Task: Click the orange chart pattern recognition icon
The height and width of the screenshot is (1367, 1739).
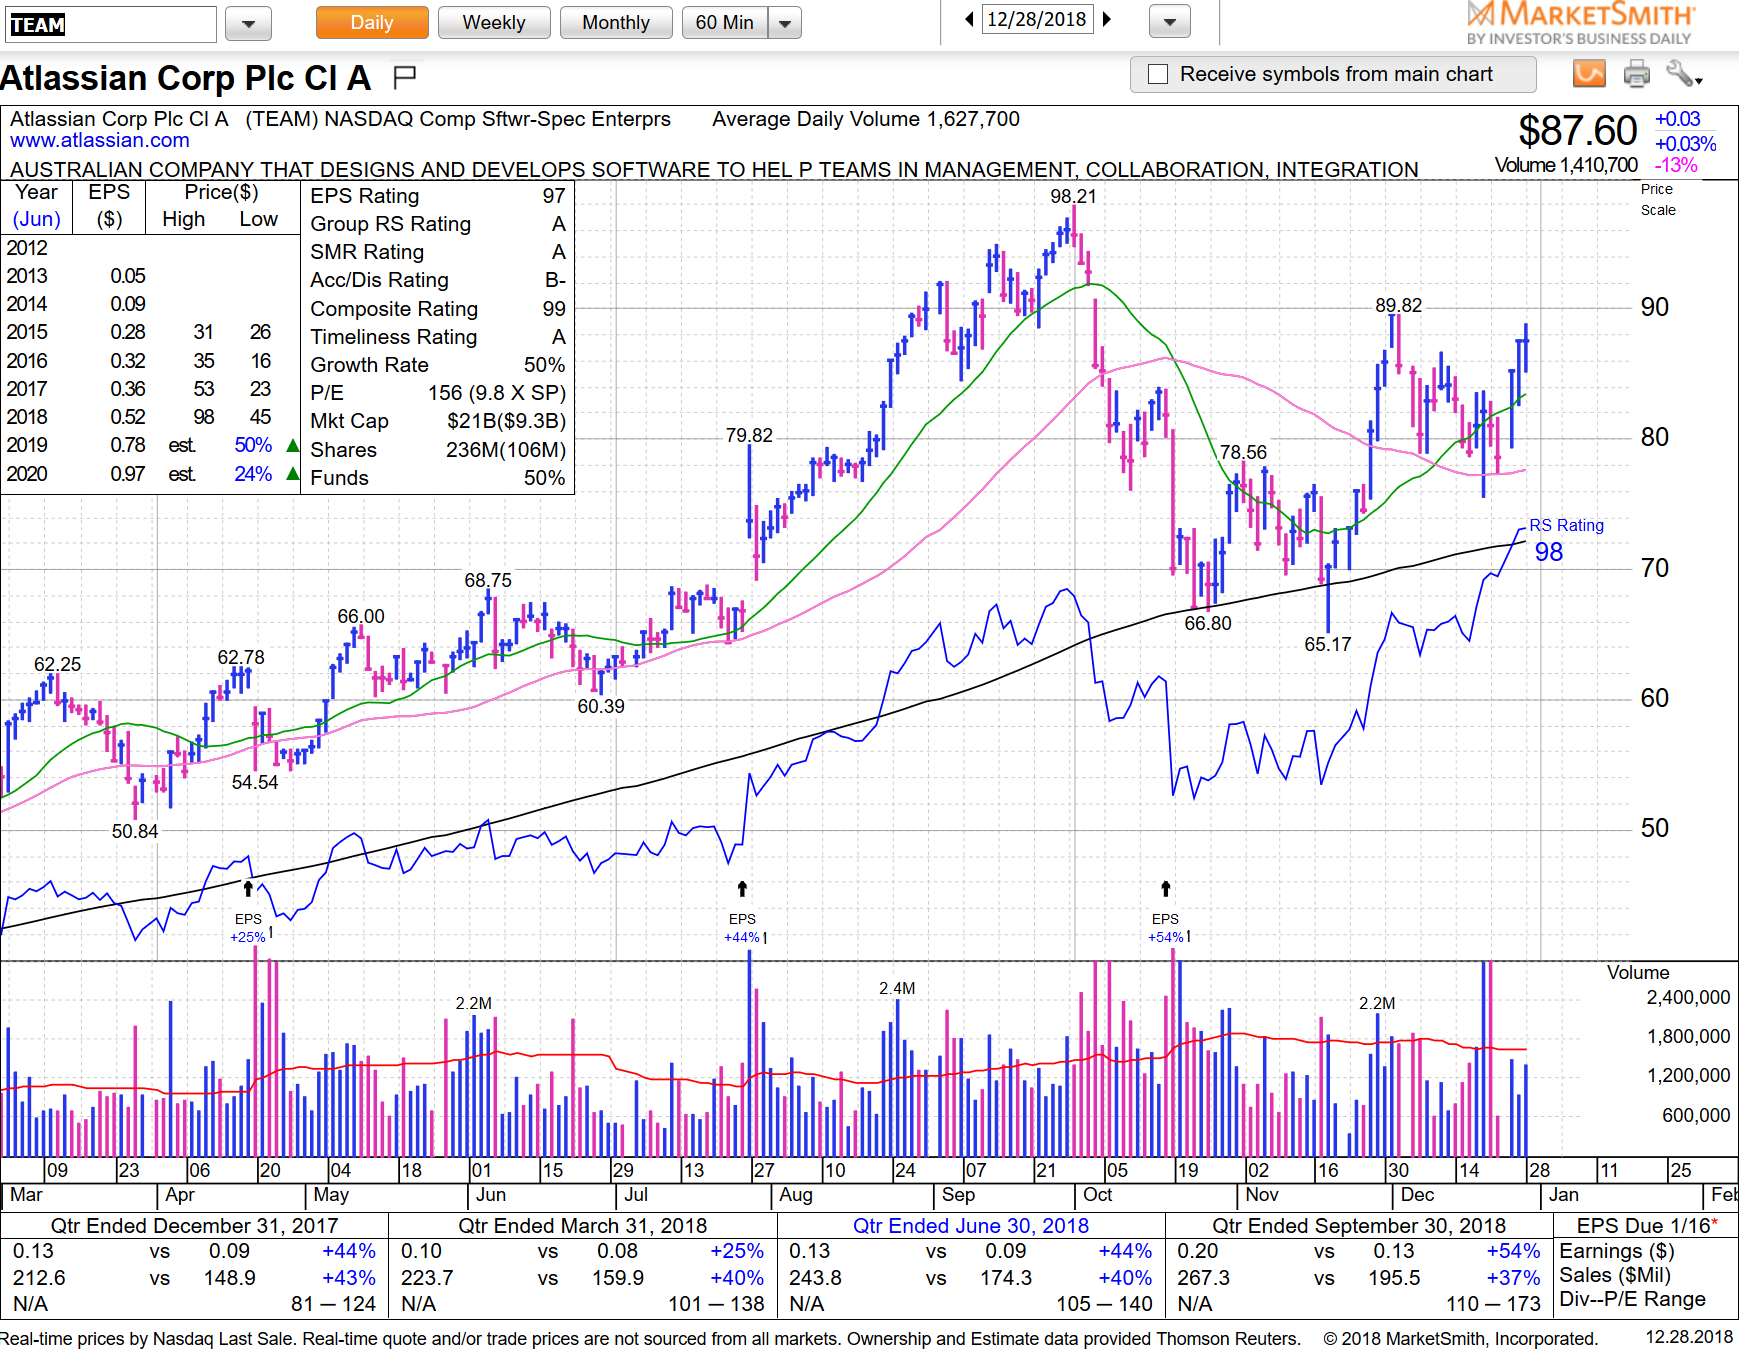Action: tap(1589, 74)
